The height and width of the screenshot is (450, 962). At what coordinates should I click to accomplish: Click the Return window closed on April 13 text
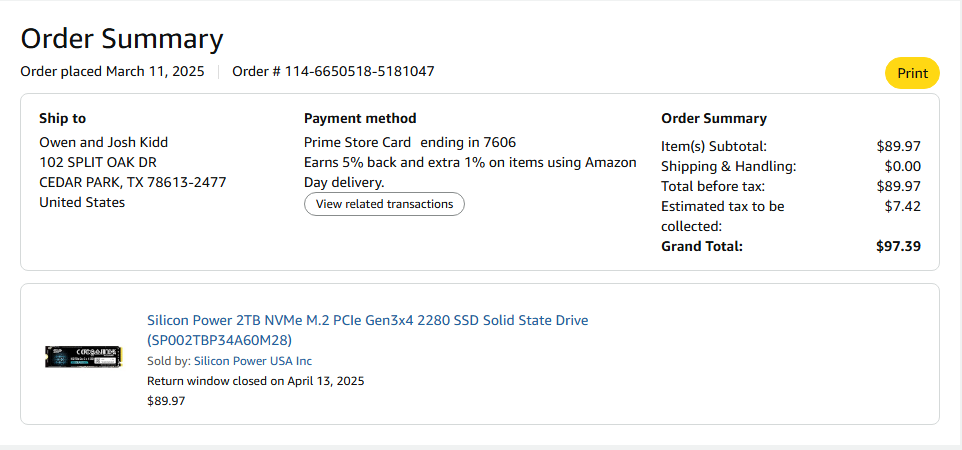click(255, 381)
